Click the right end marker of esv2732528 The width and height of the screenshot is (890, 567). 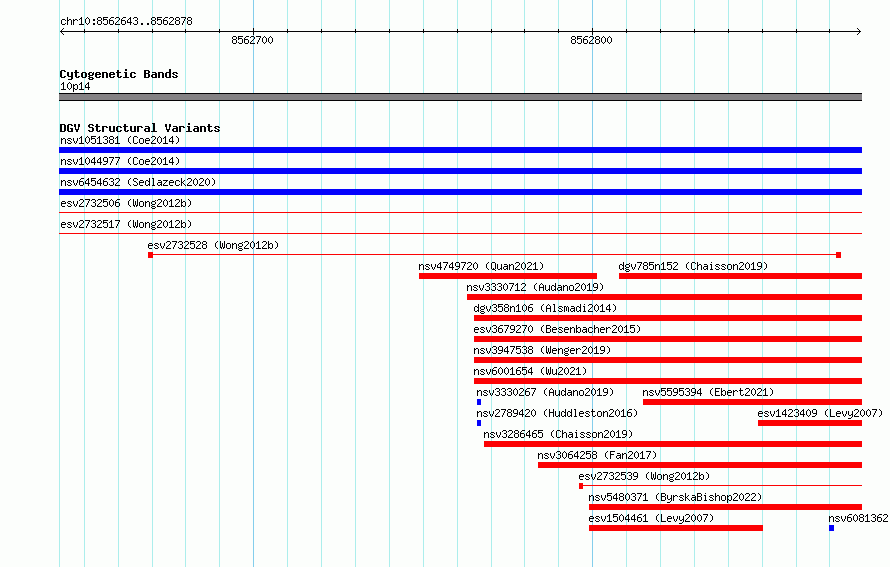(838, 255)
